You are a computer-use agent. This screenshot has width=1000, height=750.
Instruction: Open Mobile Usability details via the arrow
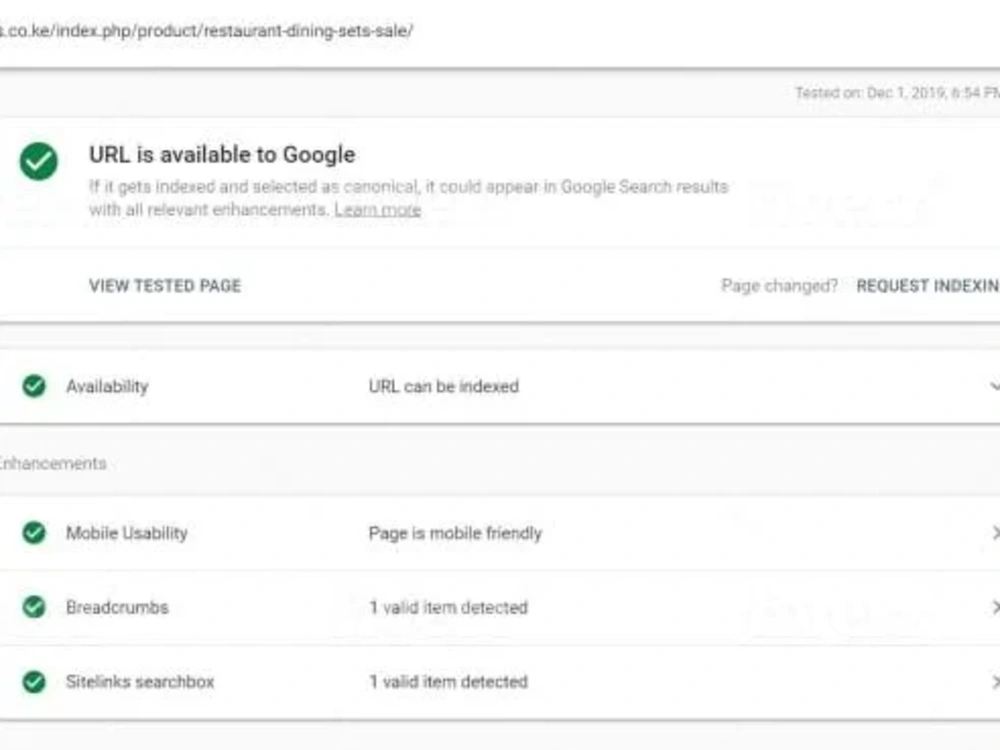996,533
